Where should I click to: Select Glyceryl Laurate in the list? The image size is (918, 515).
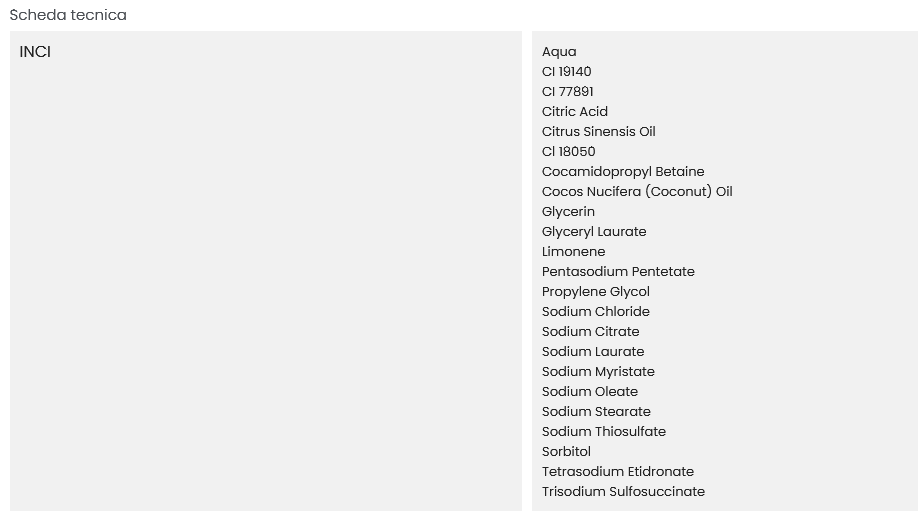click(594, 232)
